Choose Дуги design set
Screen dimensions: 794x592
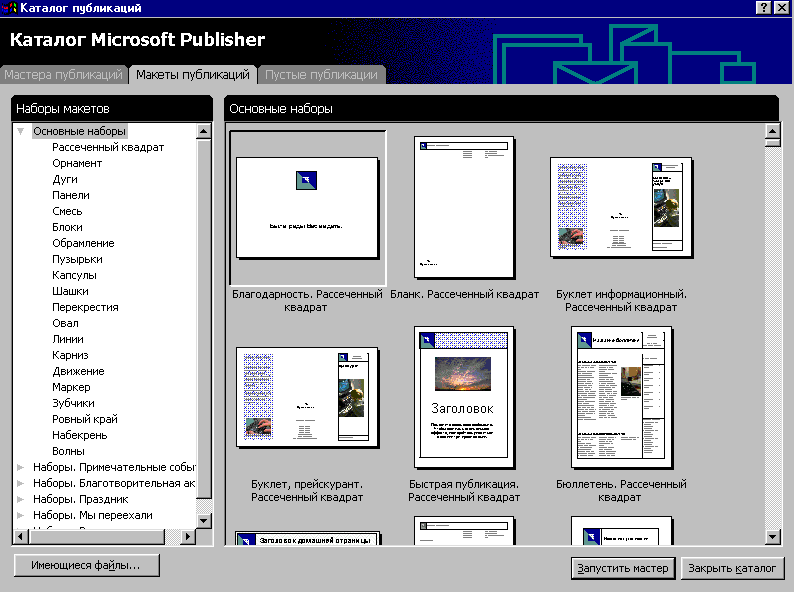[x=65, y=179]
